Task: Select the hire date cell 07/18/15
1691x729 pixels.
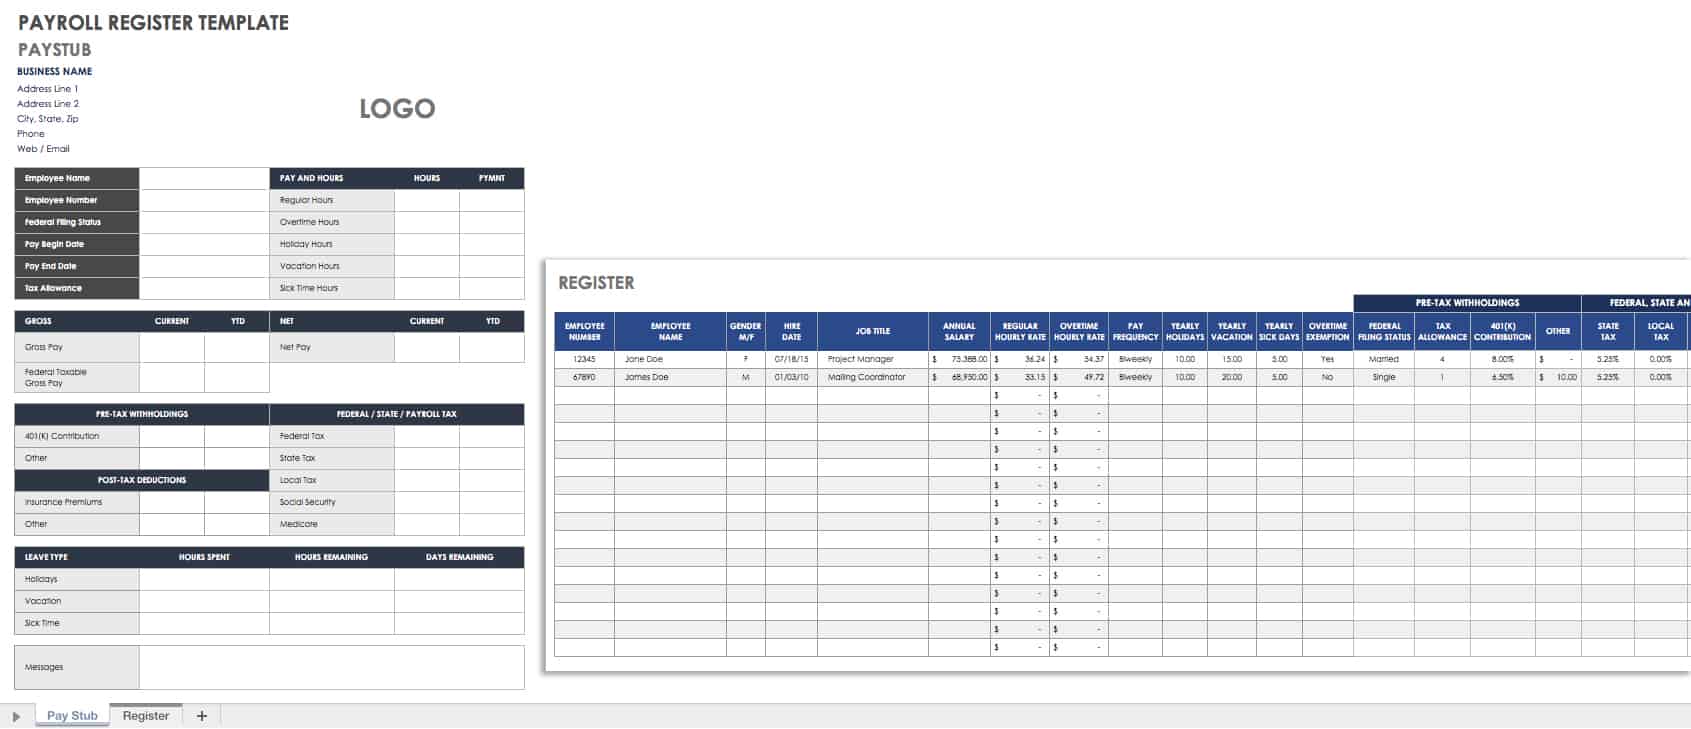Action: [791, 359]
